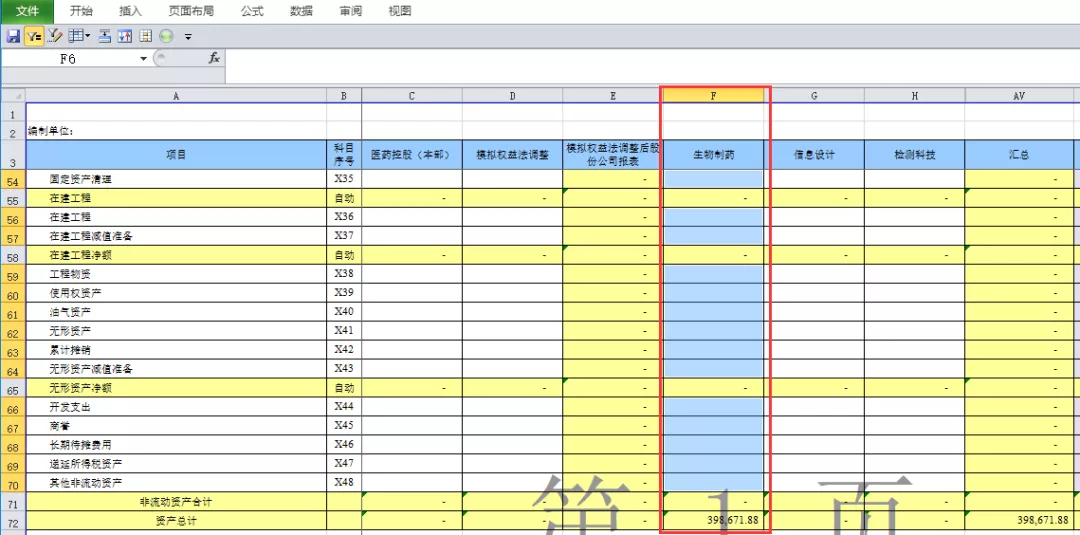Click the grid with orange cells icon
Image resolution: width=1080 pixels, height=535 pixels.
146,36
